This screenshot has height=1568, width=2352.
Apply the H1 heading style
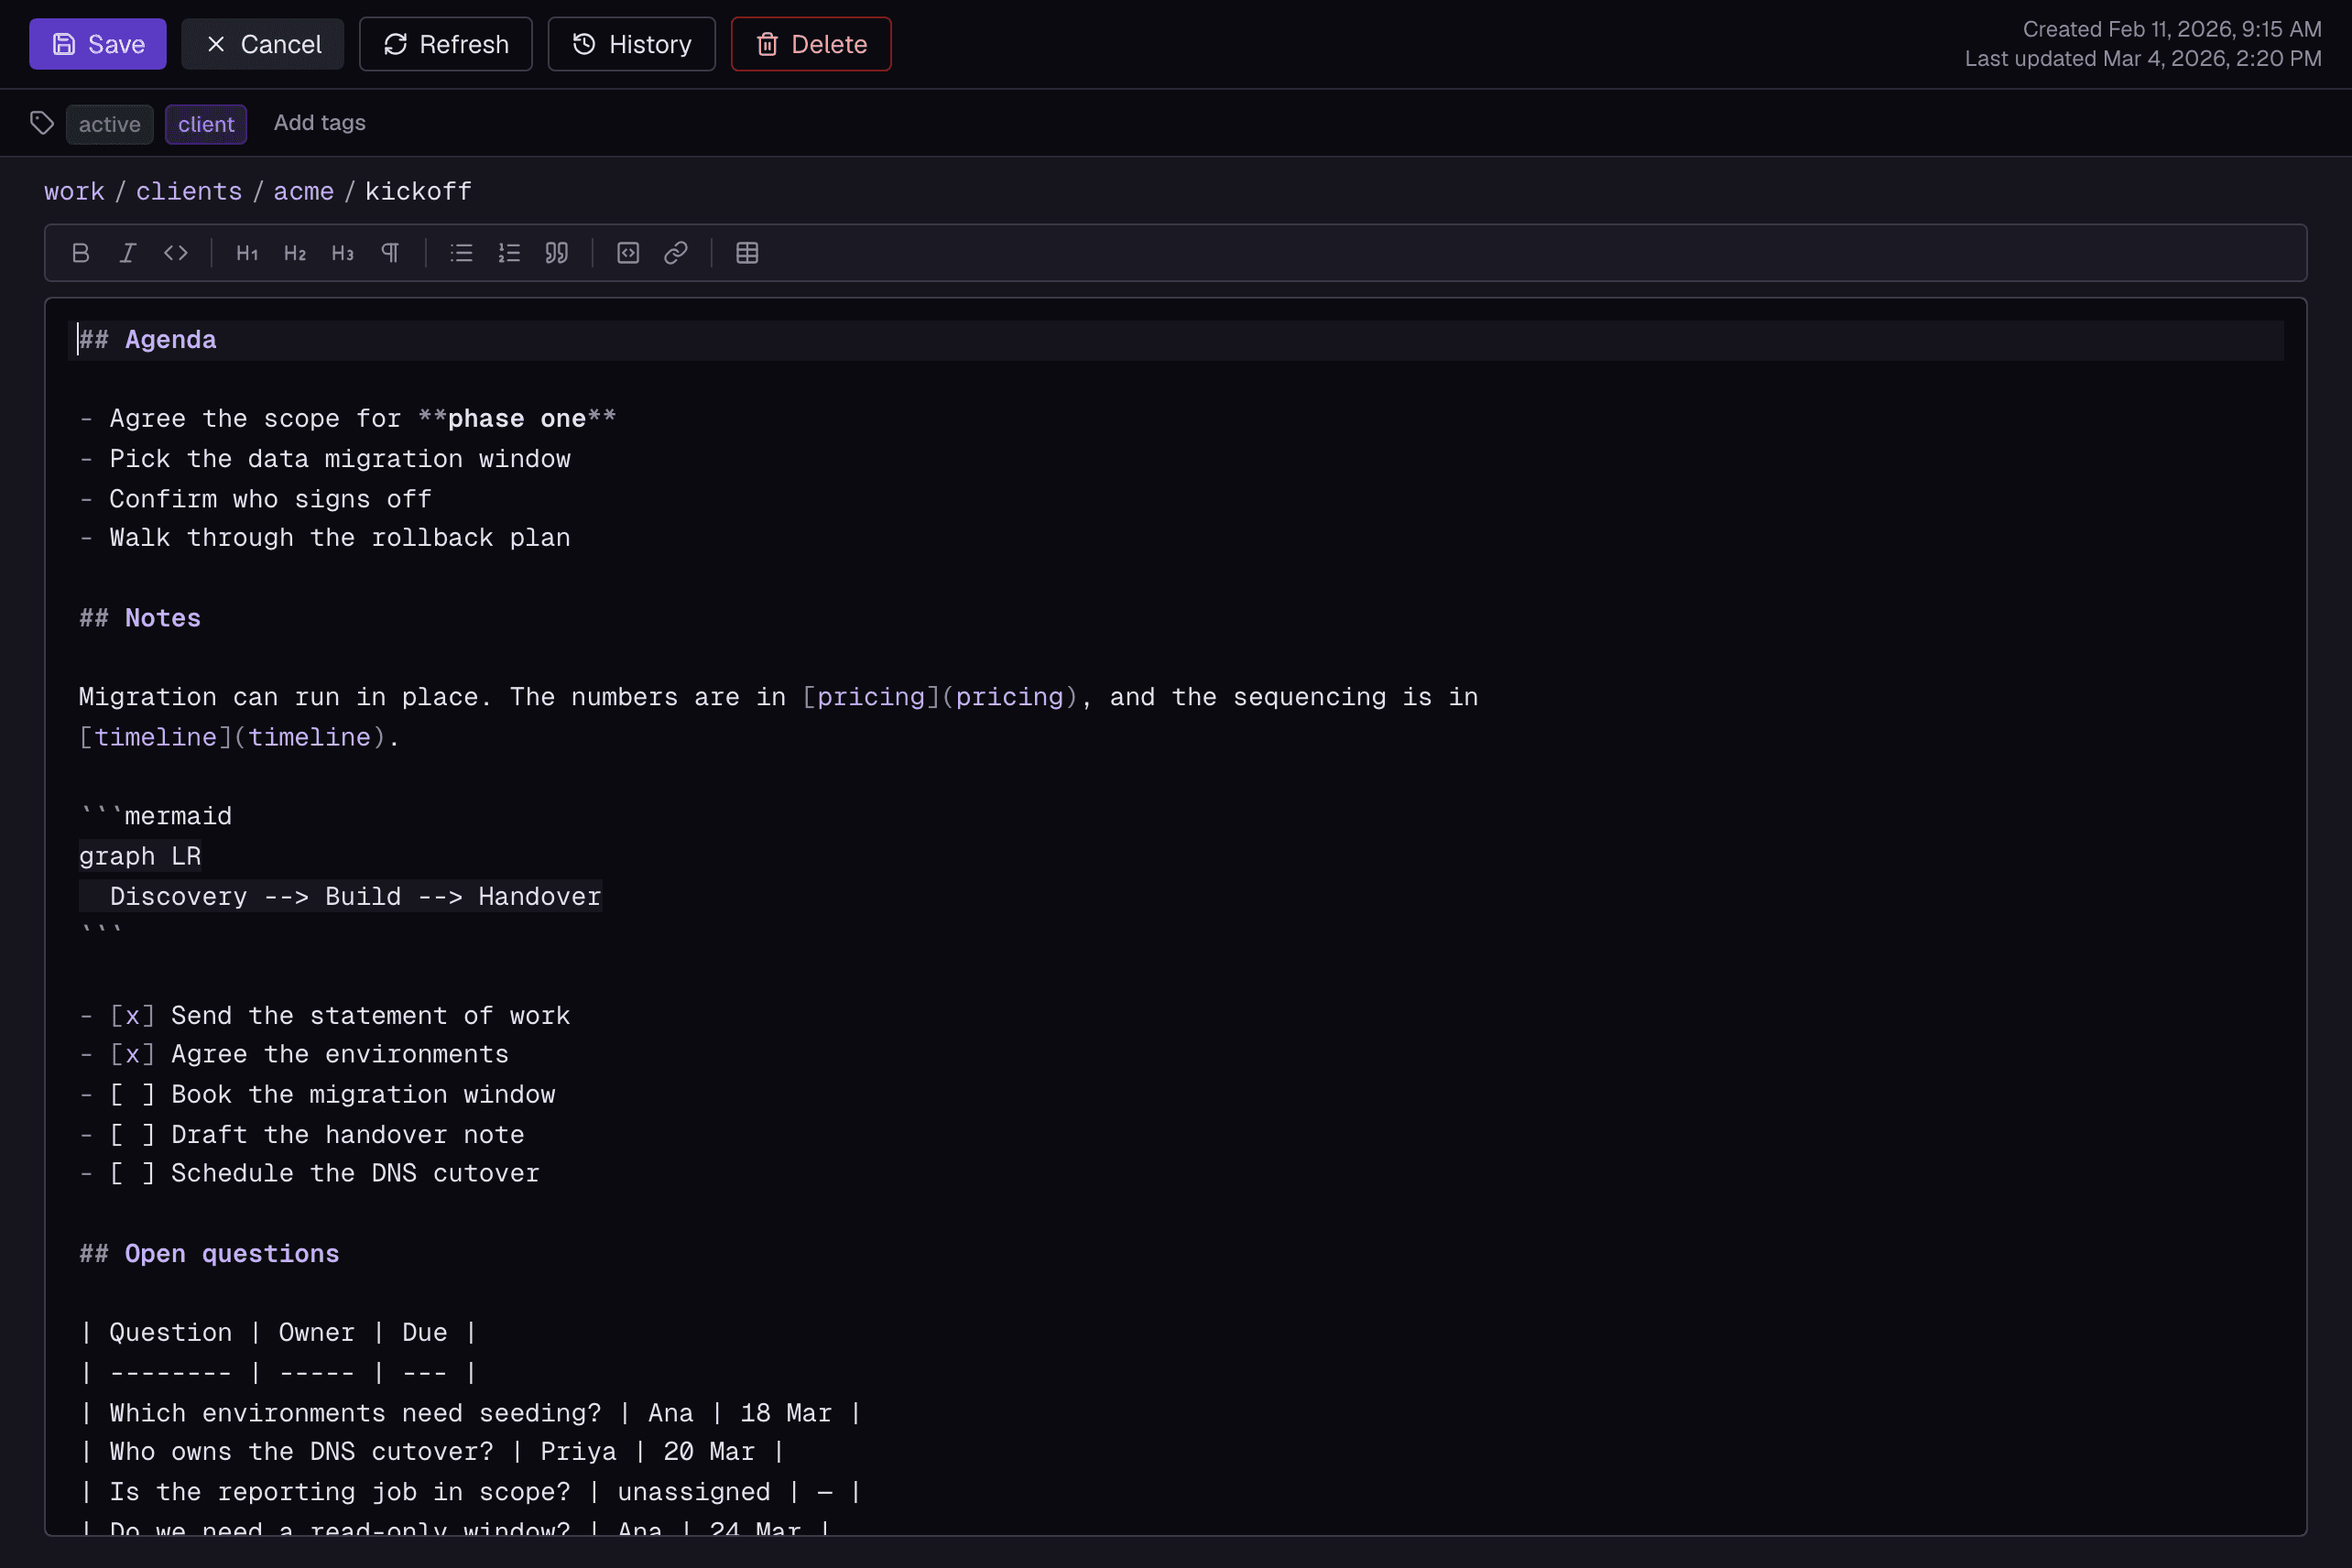(x=247, y=253)
